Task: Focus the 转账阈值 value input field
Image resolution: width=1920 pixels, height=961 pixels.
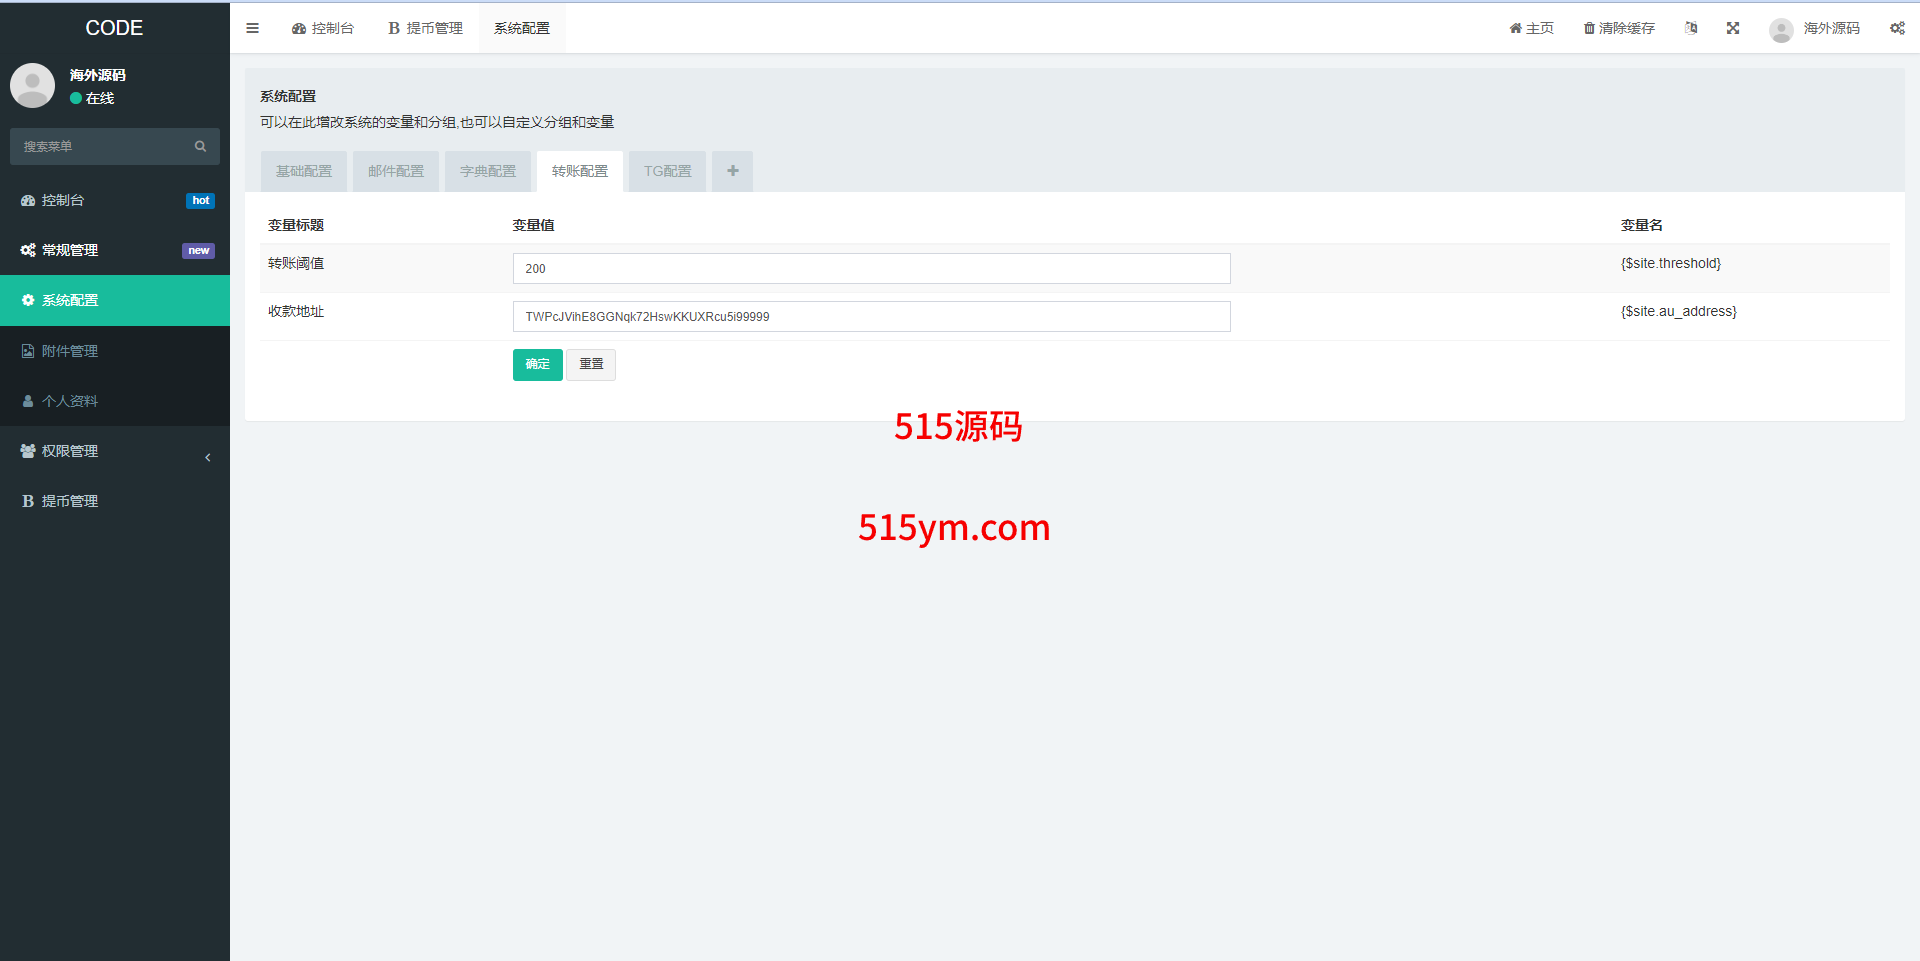Action: (x=870, y=268)
